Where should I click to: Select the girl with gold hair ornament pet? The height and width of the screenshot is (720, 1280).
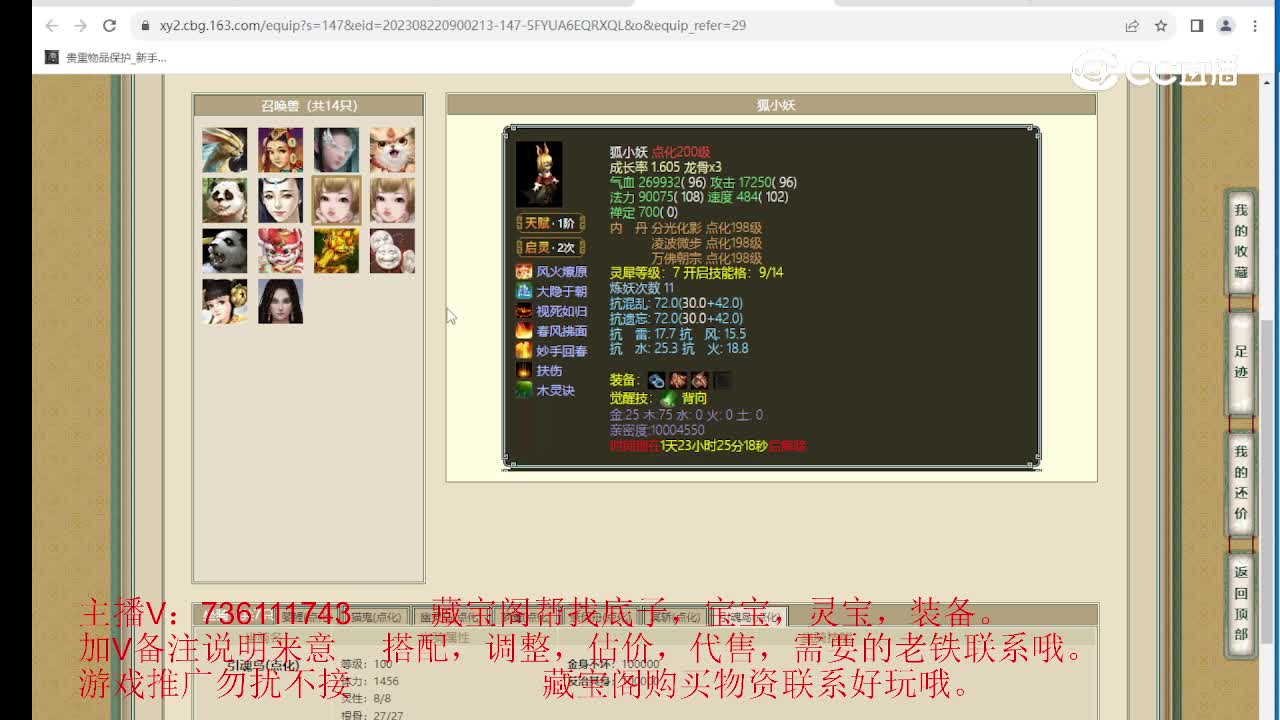click(x=224, y=301)
